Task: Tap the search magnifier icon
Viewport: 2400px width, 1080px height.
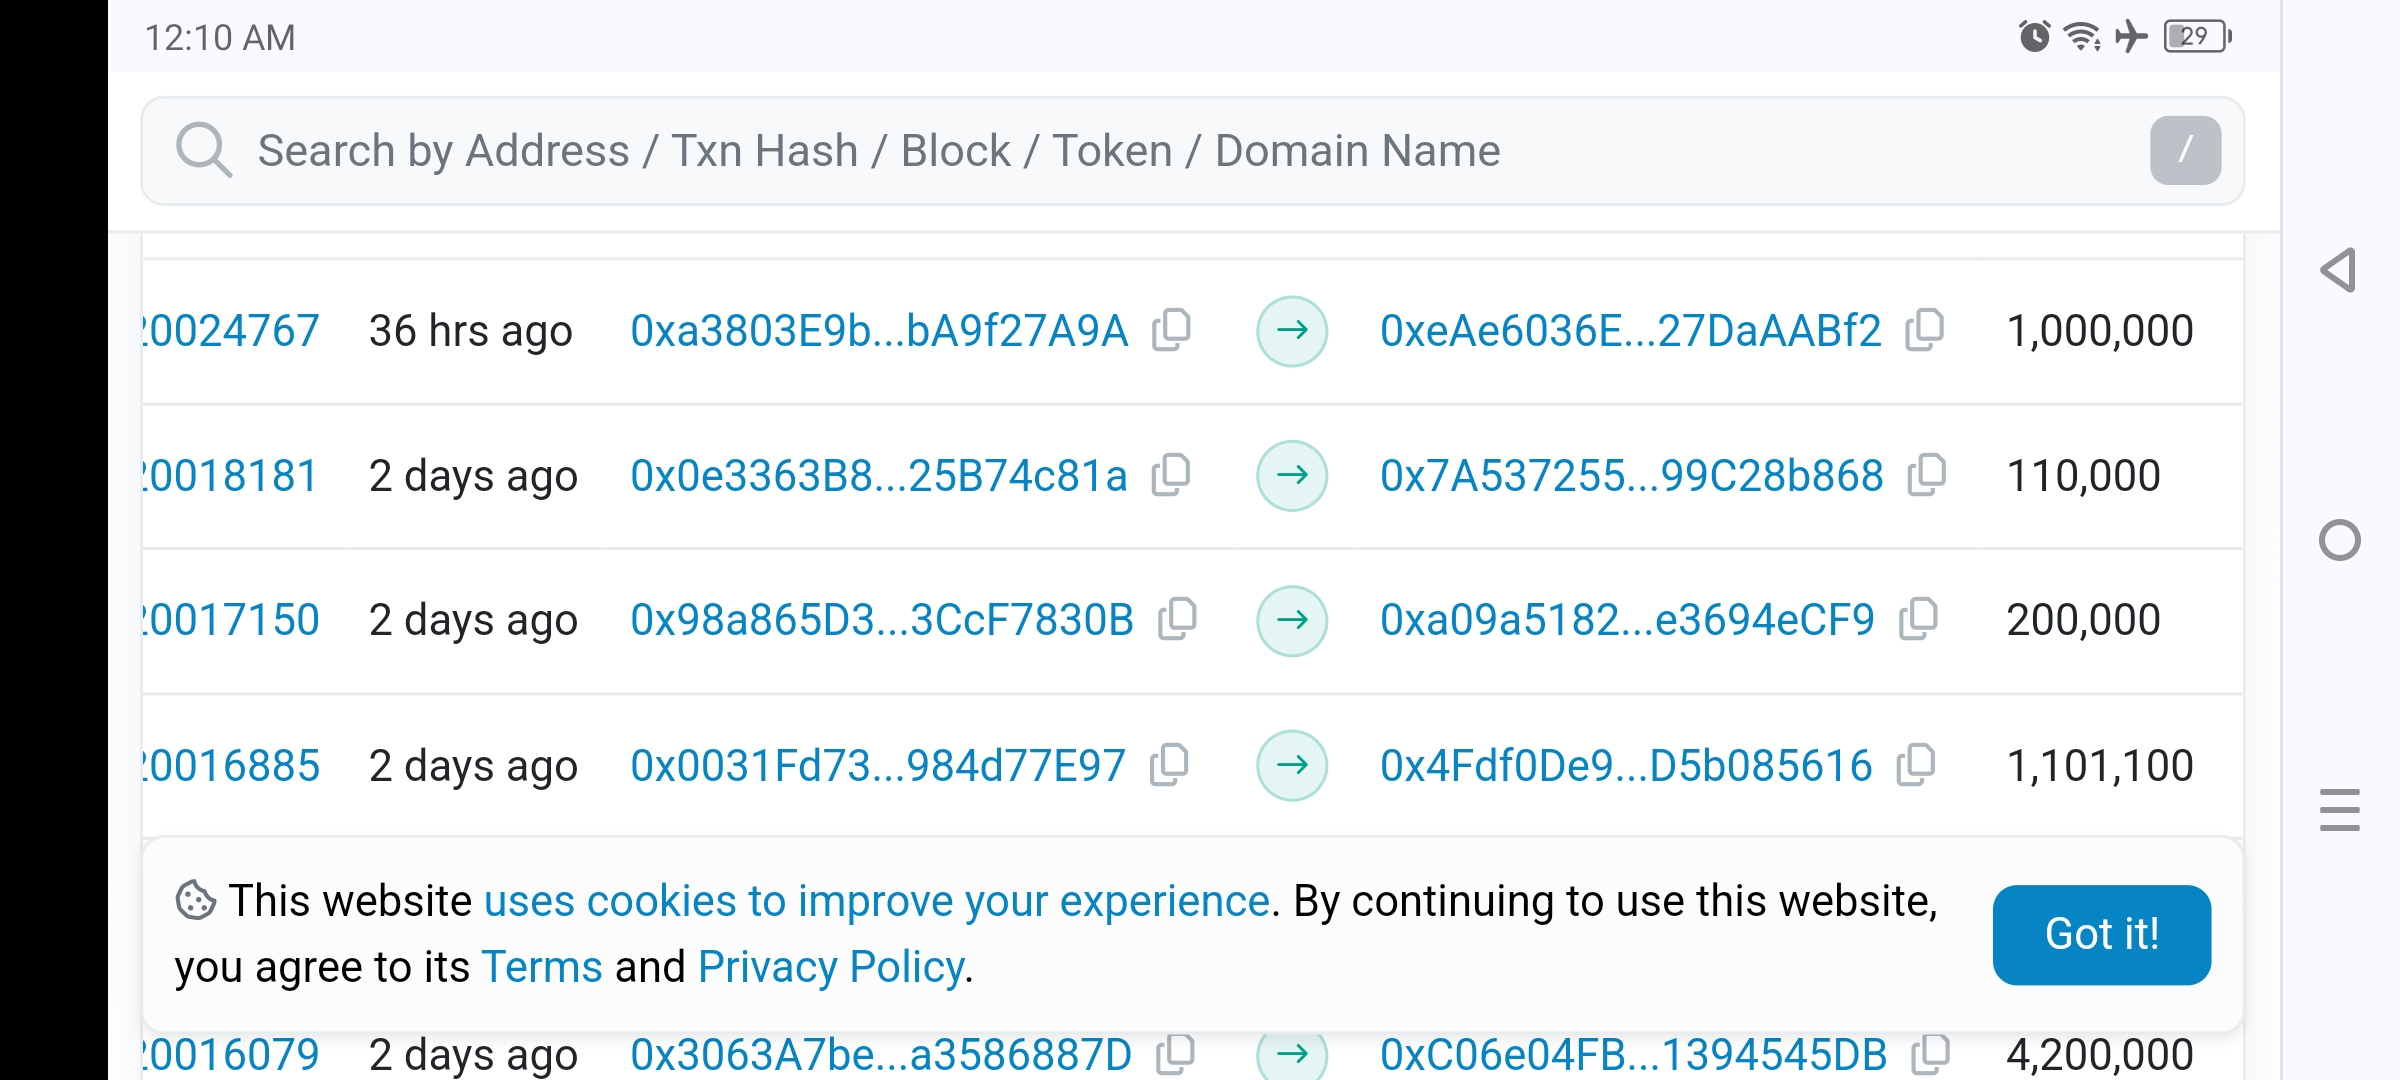Action: coord(203,150)
